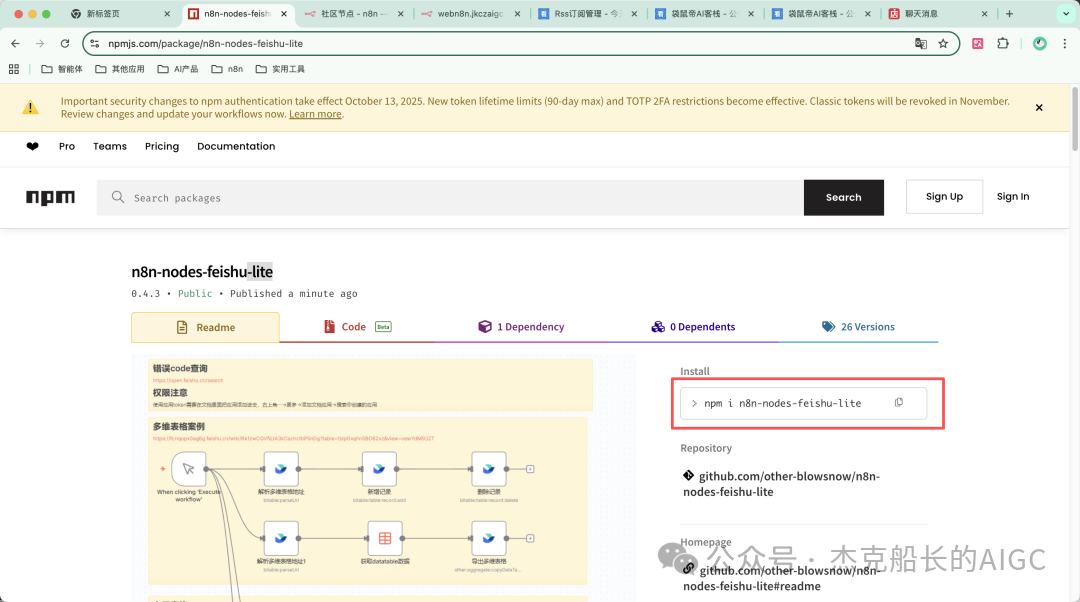Click the Sign Up button
Image resolution: width=1080 pixels, height=602 pixels.
click(944, 196)
